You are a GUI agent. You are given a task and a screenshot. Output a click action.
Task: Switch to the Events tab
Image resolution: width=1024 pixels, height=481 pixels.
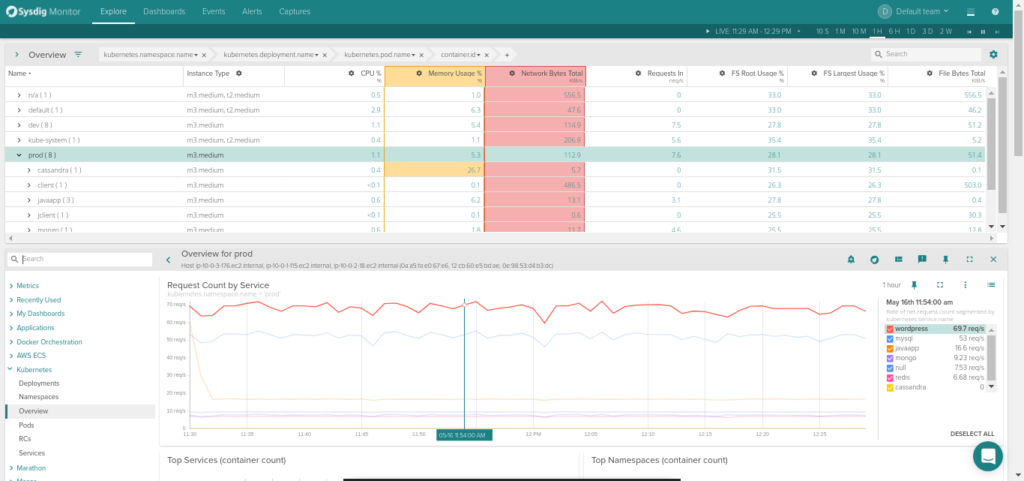pos(214,12)
